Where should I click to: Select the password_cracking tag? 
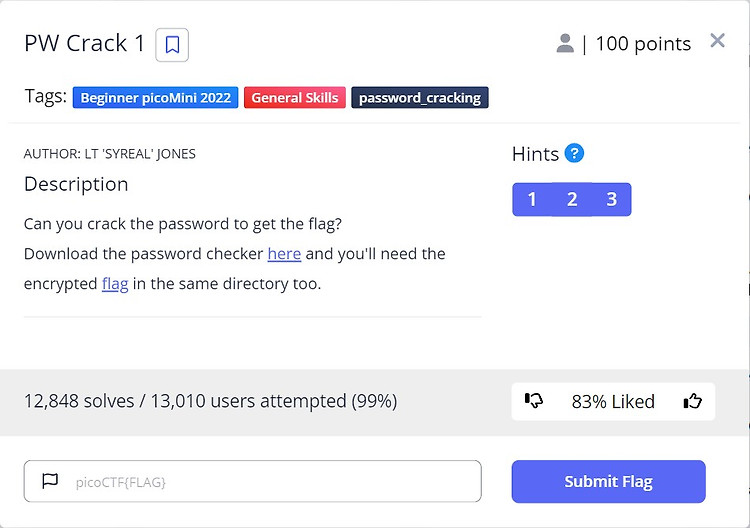420,98
